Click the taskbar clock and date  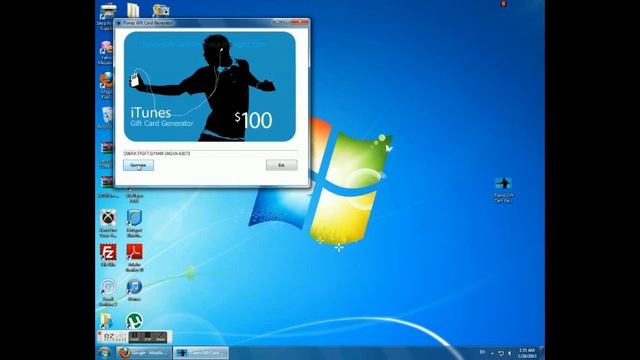[x=527, y=353]
